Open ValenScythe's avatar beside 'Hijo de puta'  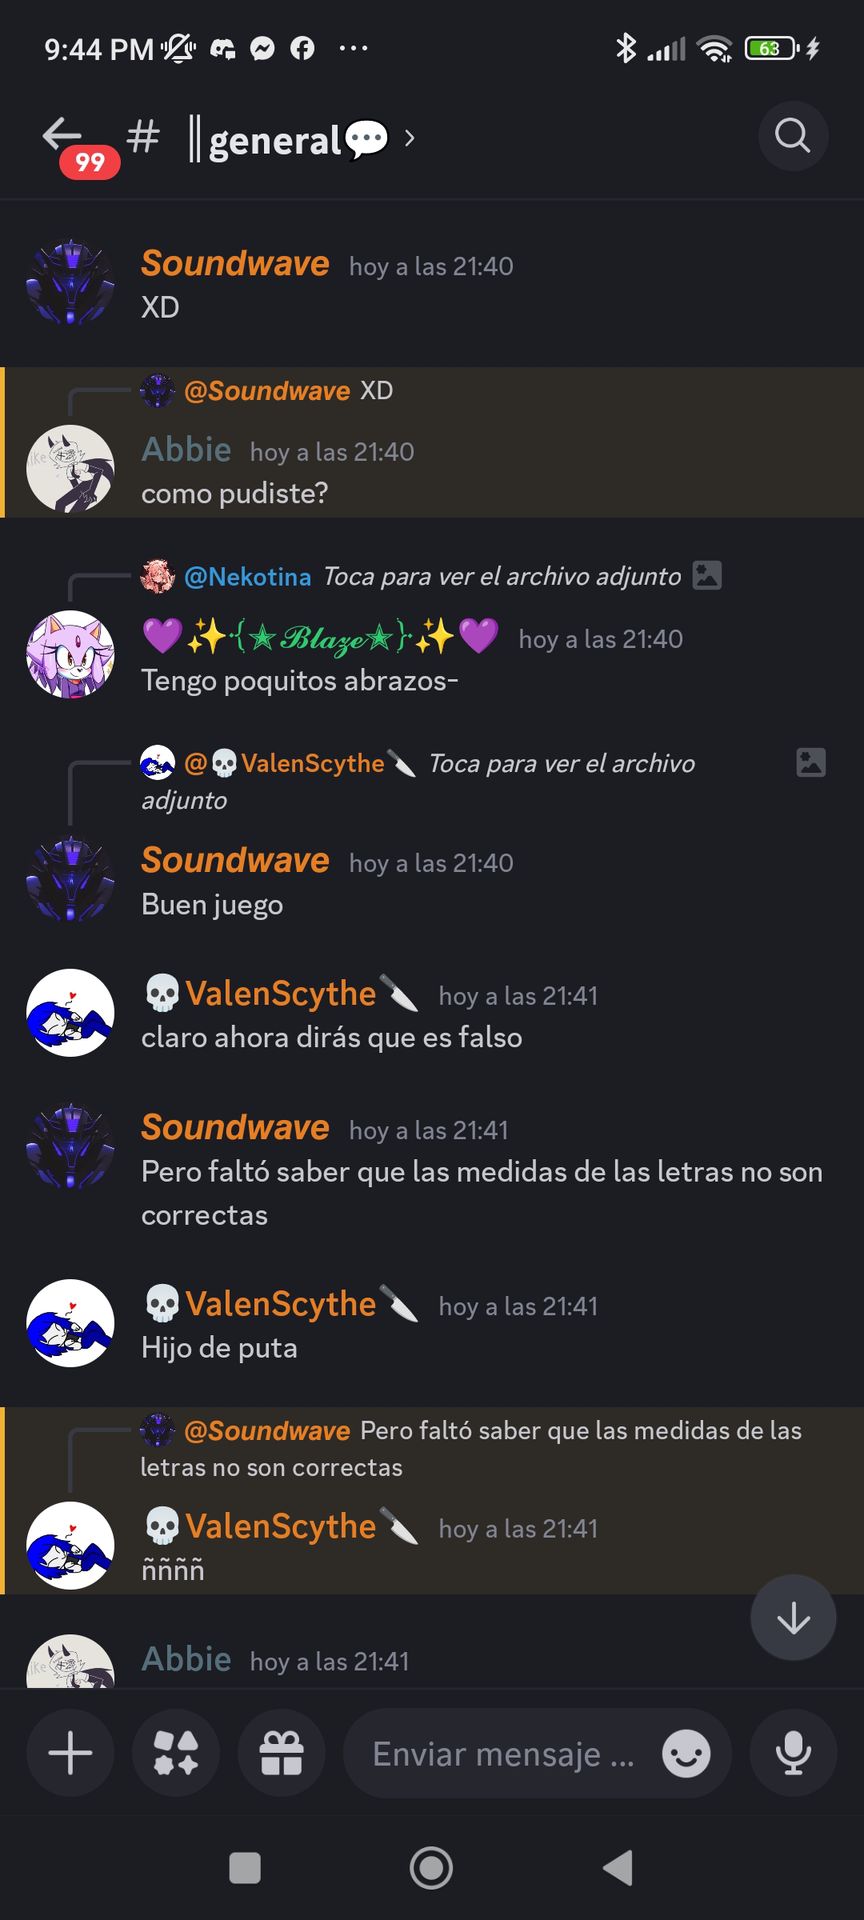[70, 1323]
